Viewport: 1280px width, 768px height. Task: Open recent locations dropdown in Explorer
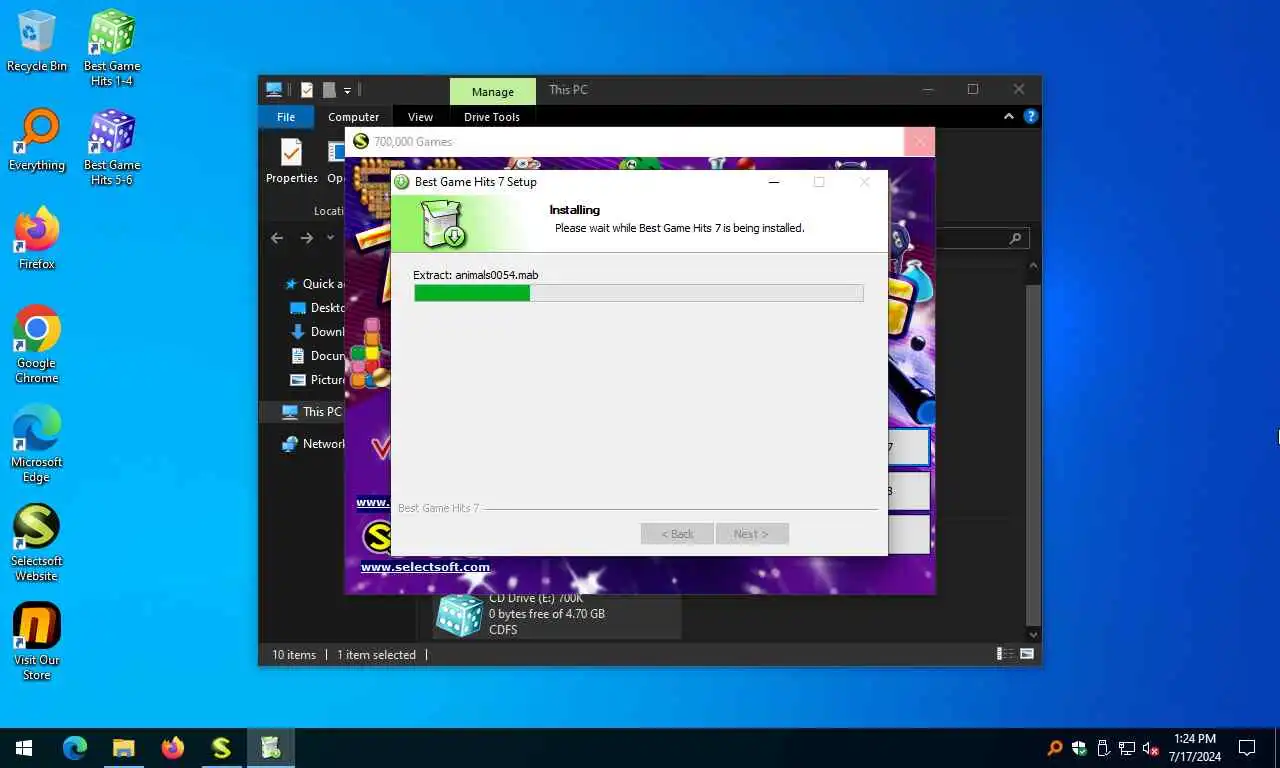point(331,238)
